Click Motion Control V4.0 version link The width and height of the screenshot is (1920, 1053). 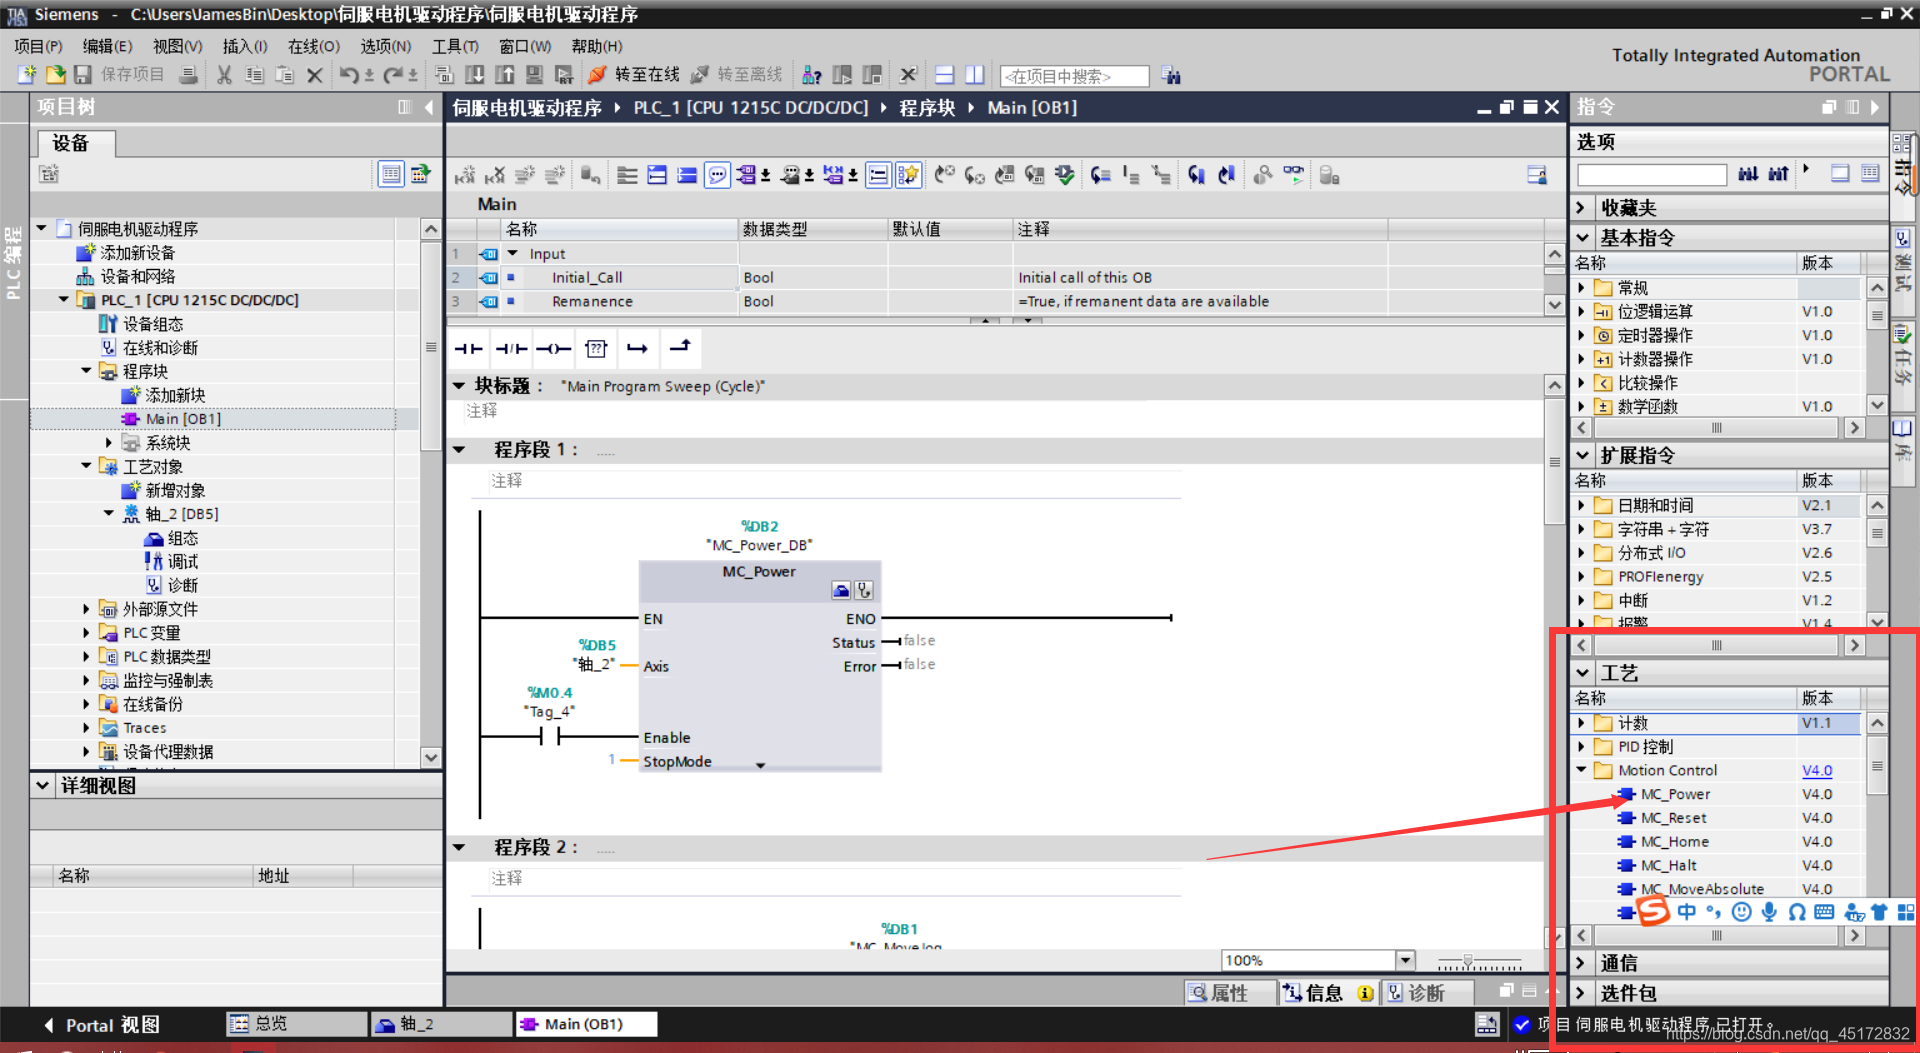pos(1817,770)
